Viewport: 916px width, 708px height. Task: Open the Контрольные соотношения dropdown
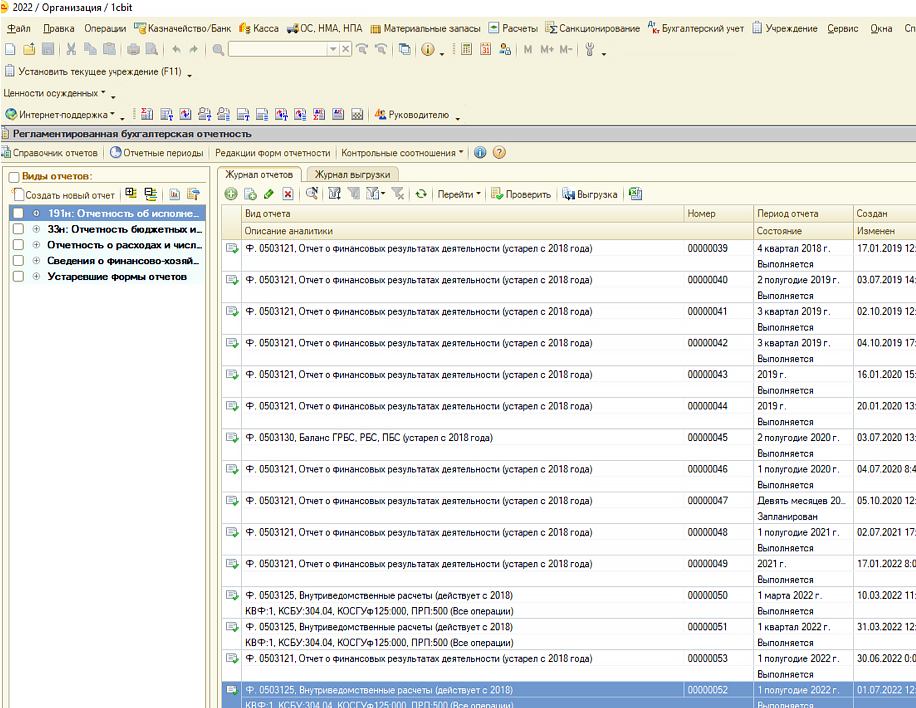tap(402, 152)
